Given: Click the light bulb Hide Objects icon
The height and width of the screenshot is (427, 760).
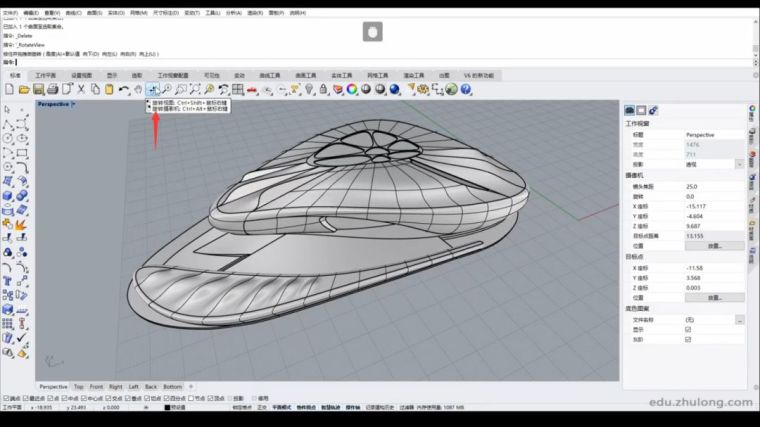Looking at the screenshot, I should coord(309,89).
